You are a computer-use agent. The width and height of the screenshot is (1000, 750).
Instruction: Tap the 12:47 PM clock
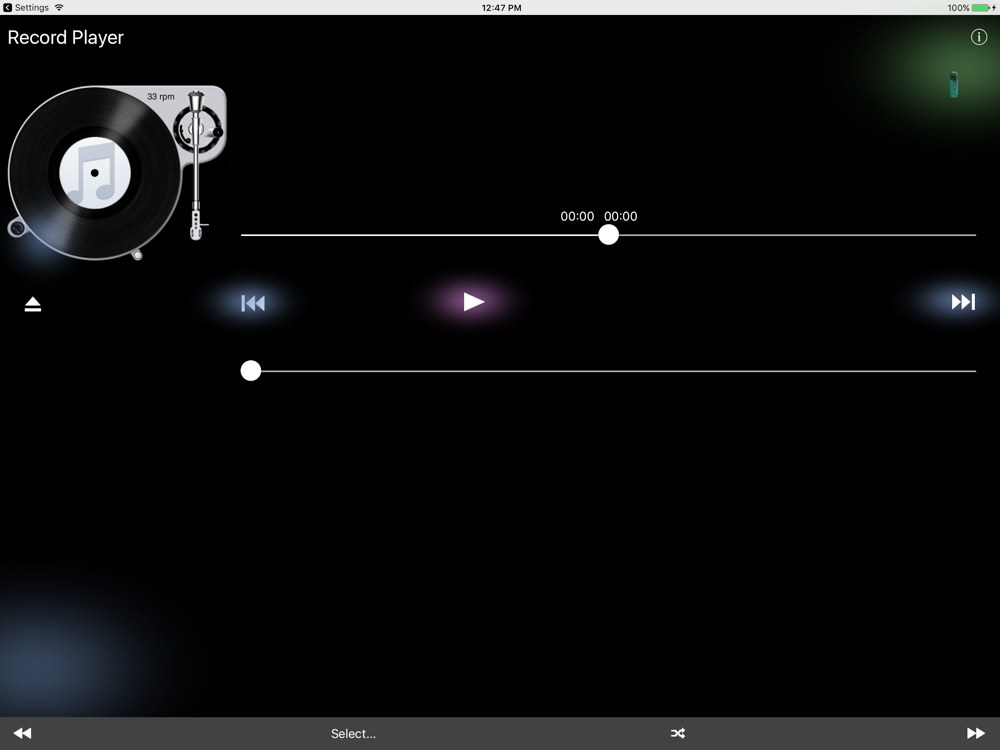pos(501,8)
